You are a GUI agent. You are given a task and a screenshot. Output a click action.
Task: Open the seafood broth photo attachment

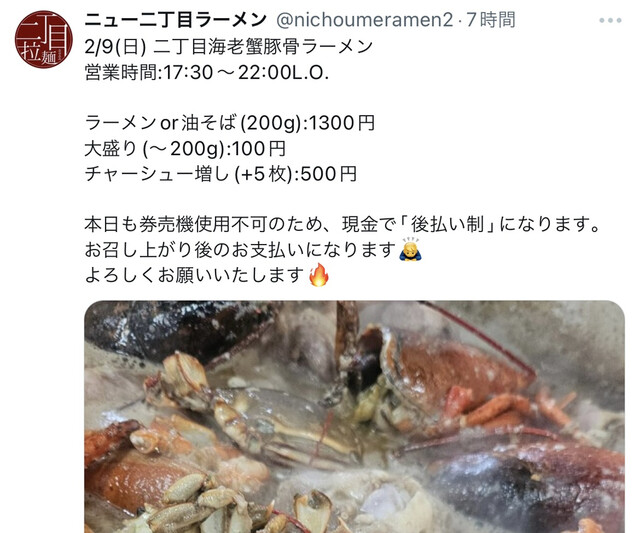coord(354,417)
